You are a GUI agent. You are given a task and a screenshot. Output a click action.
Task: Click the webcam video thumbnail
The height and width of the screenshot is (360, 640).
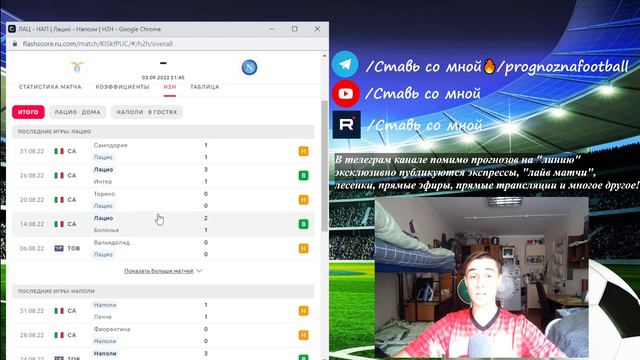click(482, 278)
